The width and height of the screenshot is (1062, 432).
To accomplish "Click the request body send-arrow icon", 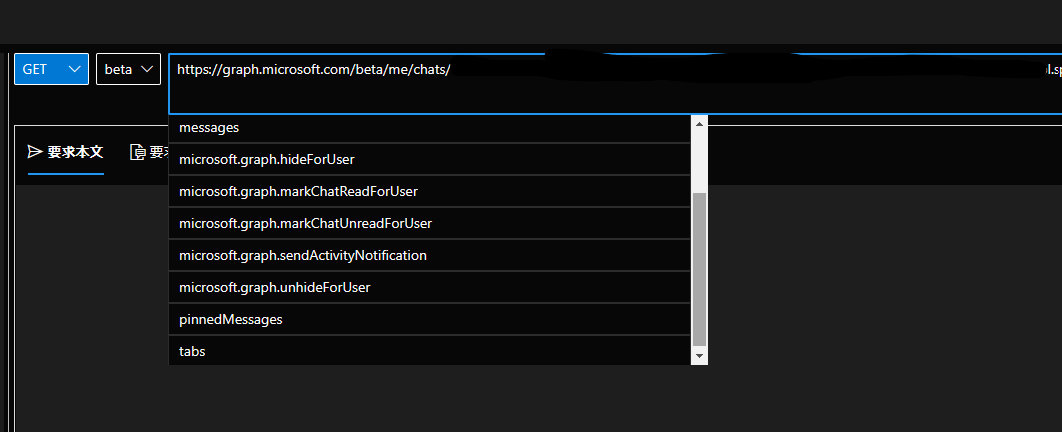I will point(35,152).
